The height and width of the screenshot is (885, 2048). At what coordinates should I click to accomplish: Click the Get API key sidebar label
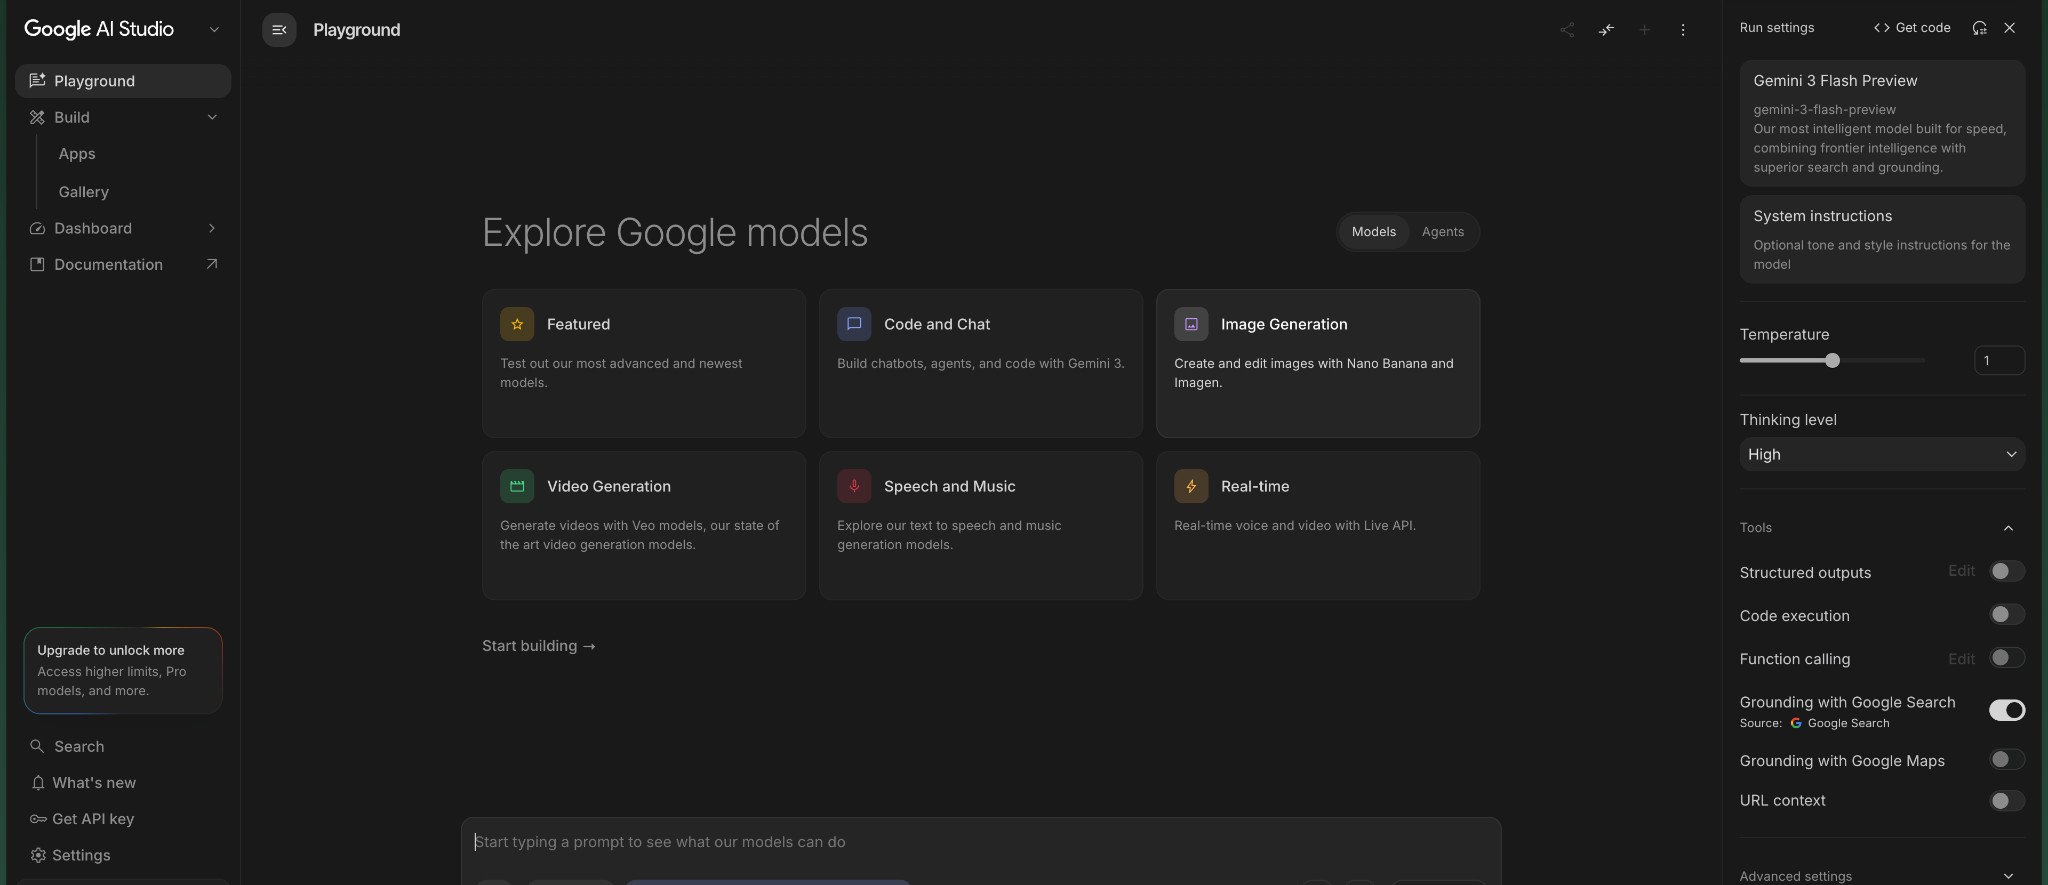[93, 819]
